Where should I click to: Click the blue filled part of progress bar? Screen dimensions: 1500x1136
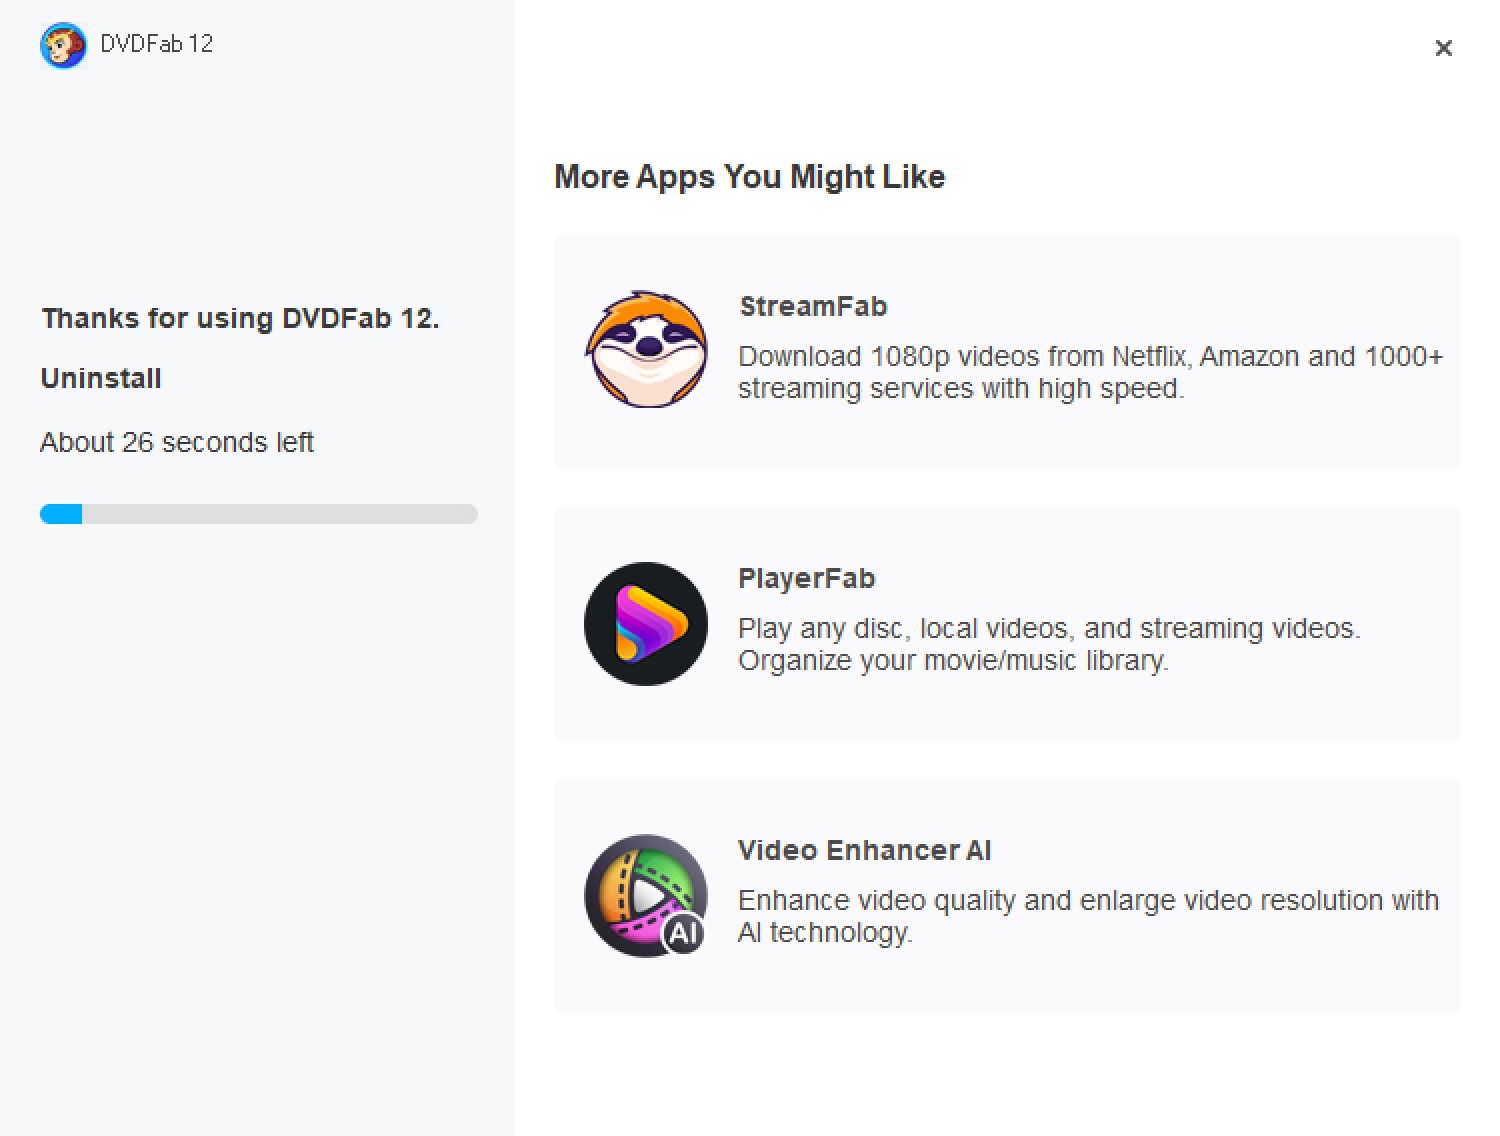tap(61, 514)
